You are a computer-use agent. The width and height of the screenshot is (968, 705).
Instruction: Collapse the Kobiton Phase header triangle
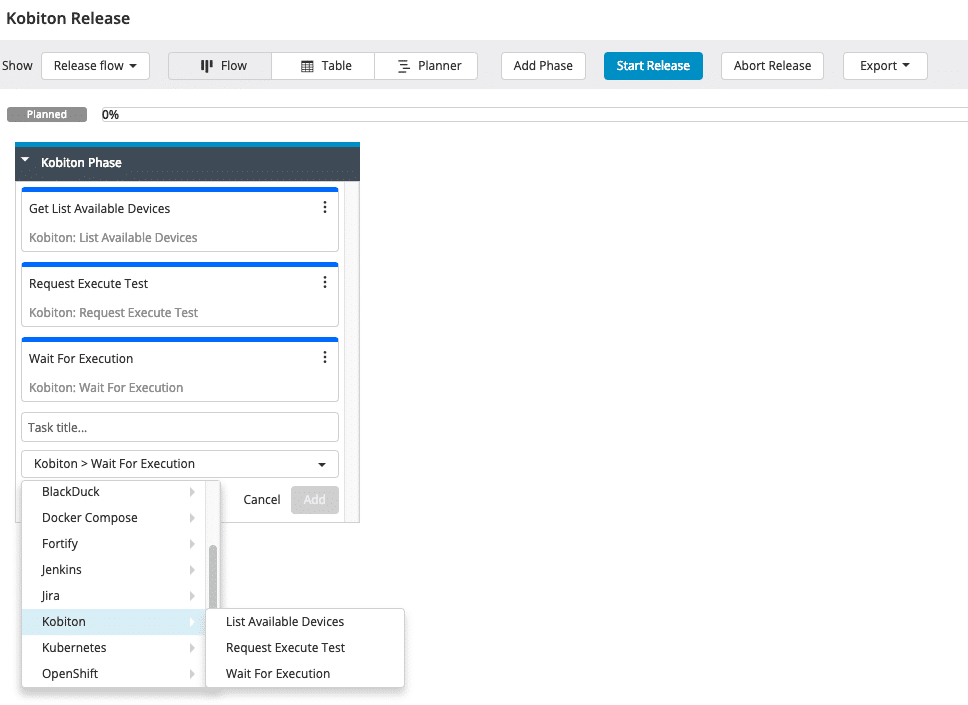pyautogui.click(x=26, y=161)
